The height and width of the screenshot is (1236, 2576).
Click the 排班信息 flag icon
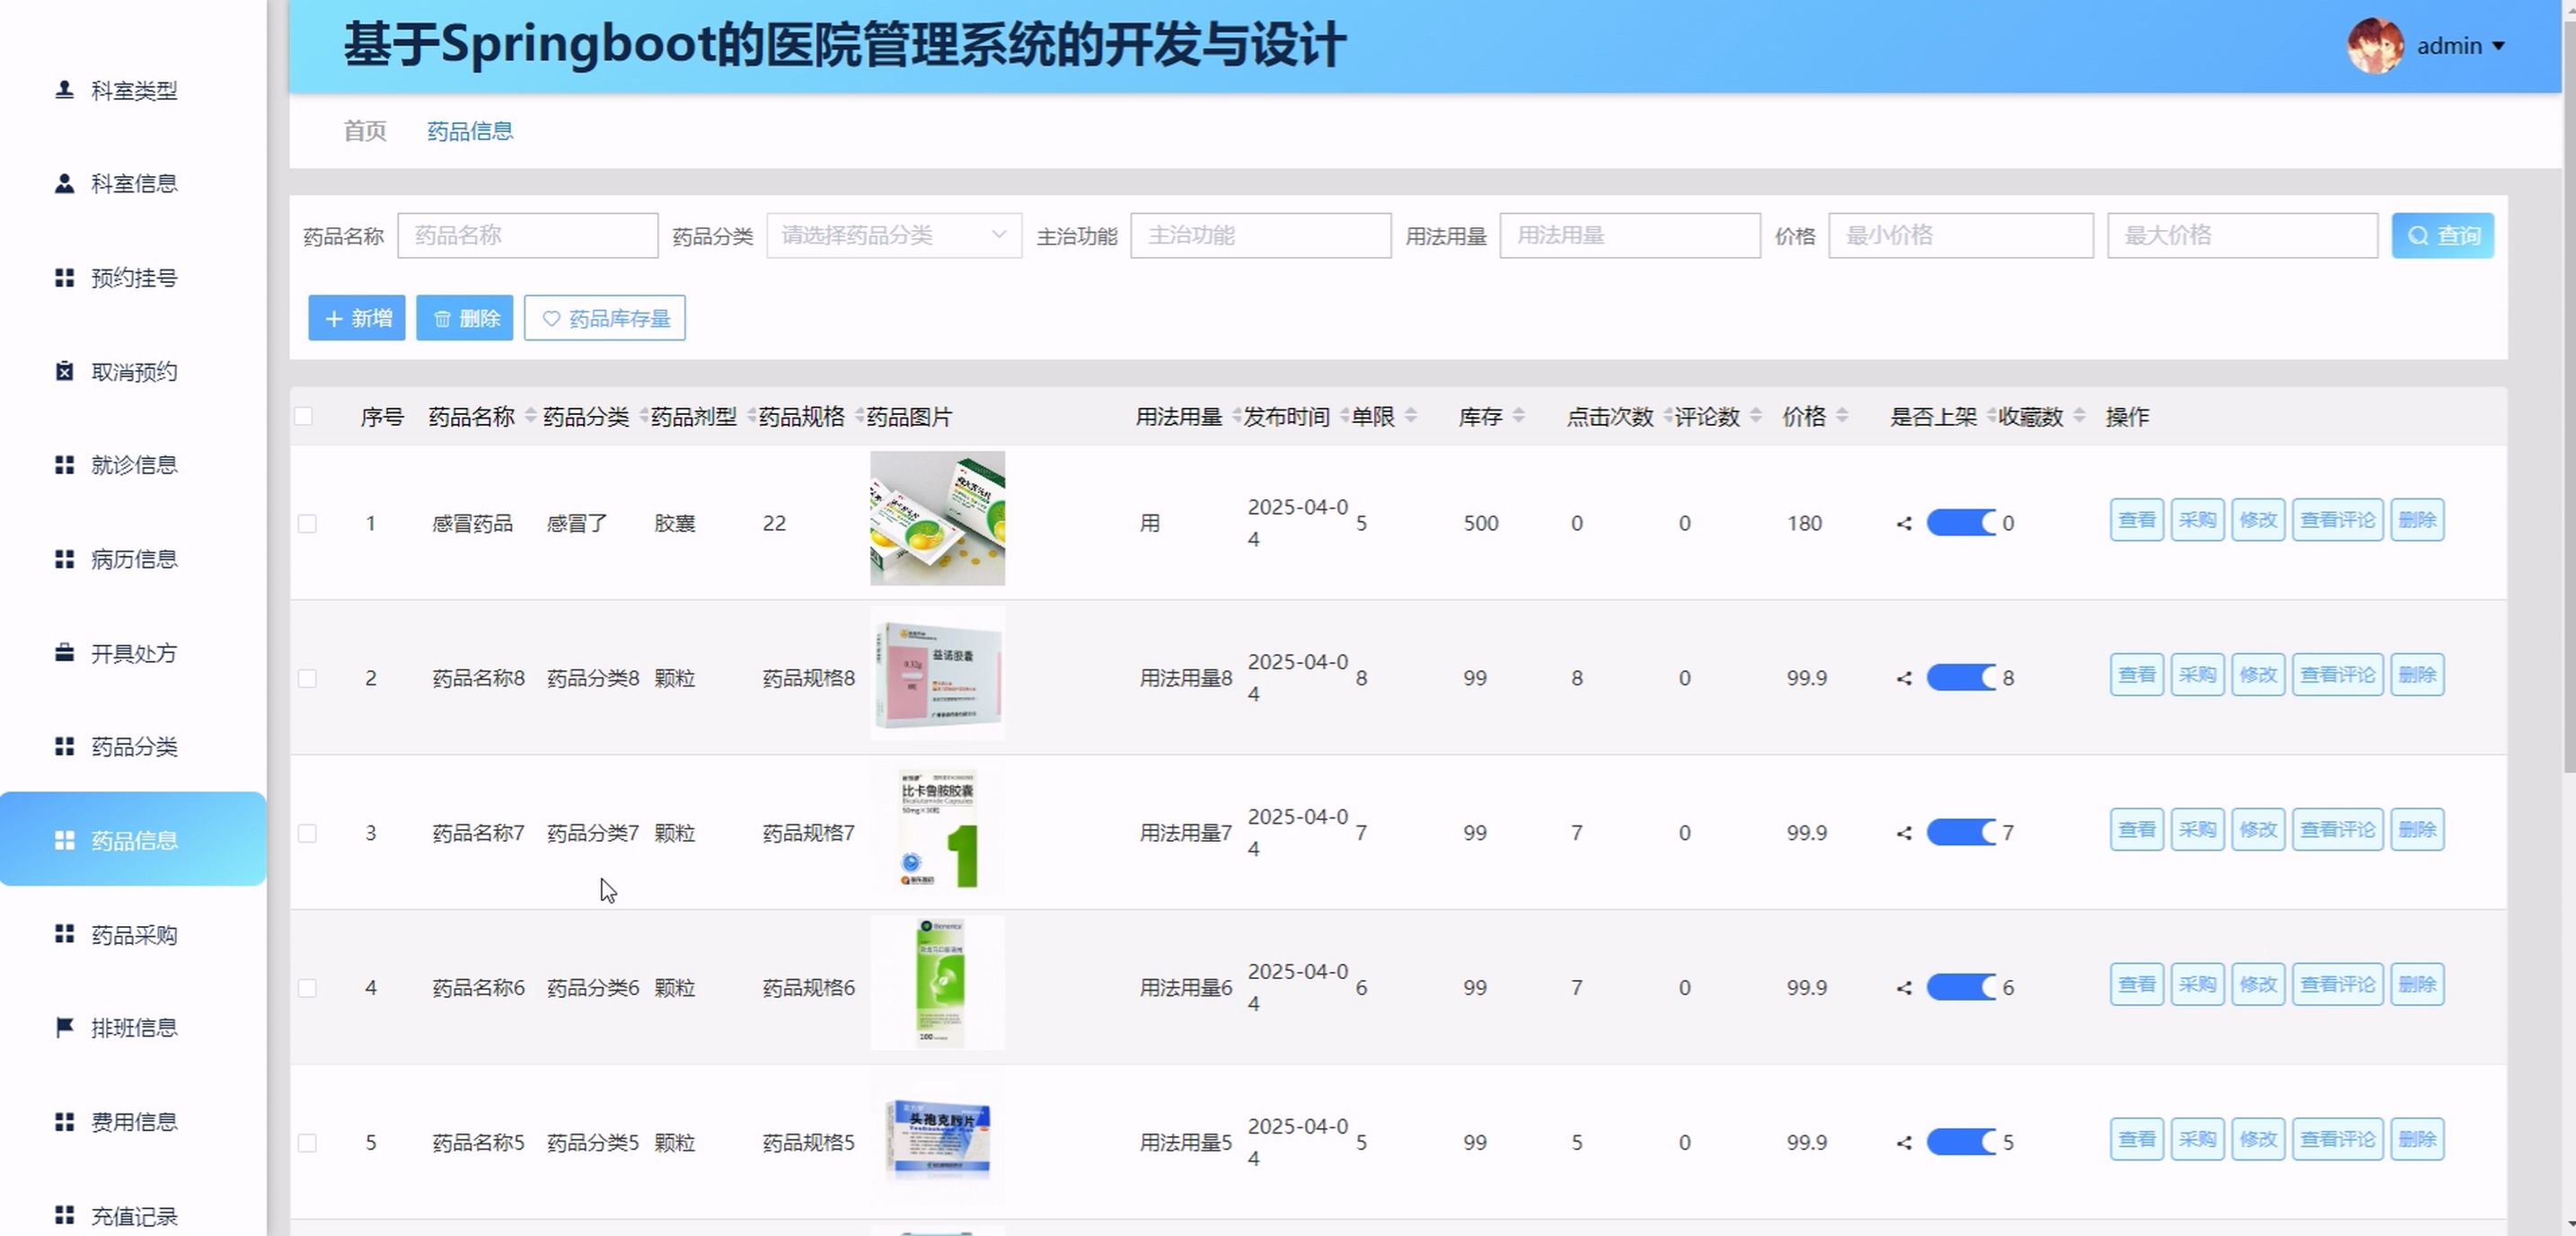point(64,1027)
